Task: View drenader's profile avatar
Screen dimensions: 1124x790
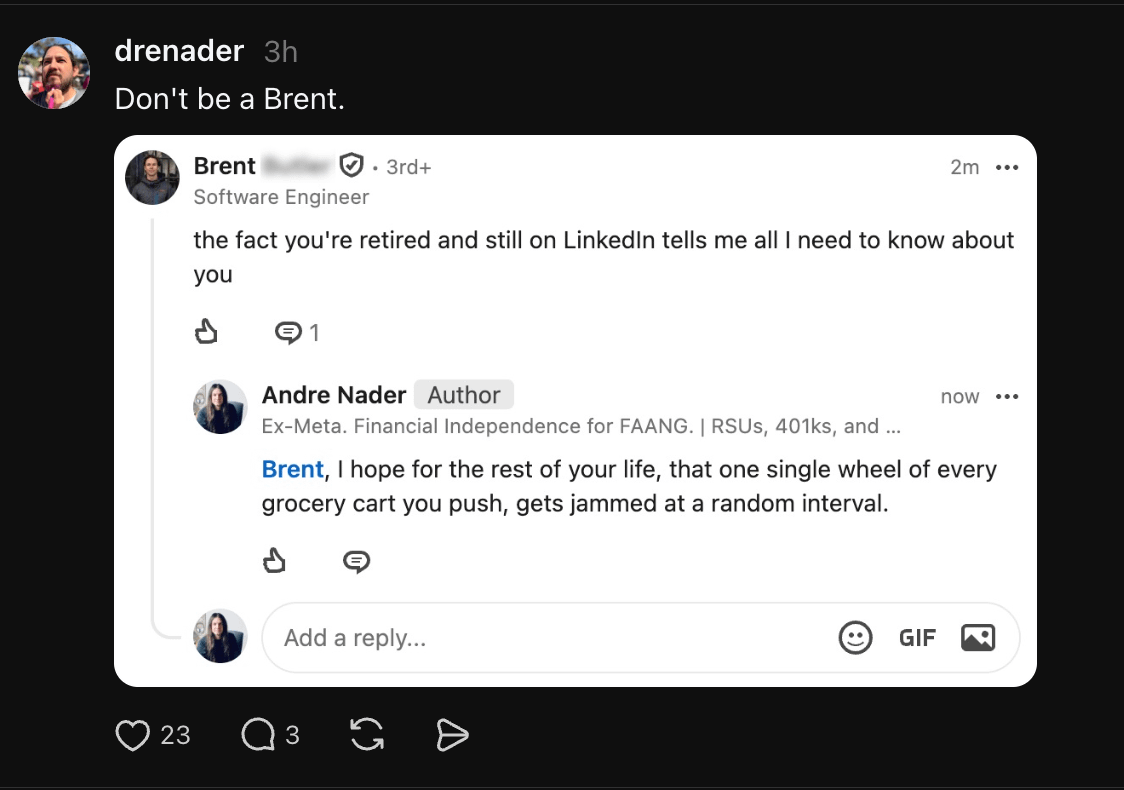Action: (x=54, y=73)
